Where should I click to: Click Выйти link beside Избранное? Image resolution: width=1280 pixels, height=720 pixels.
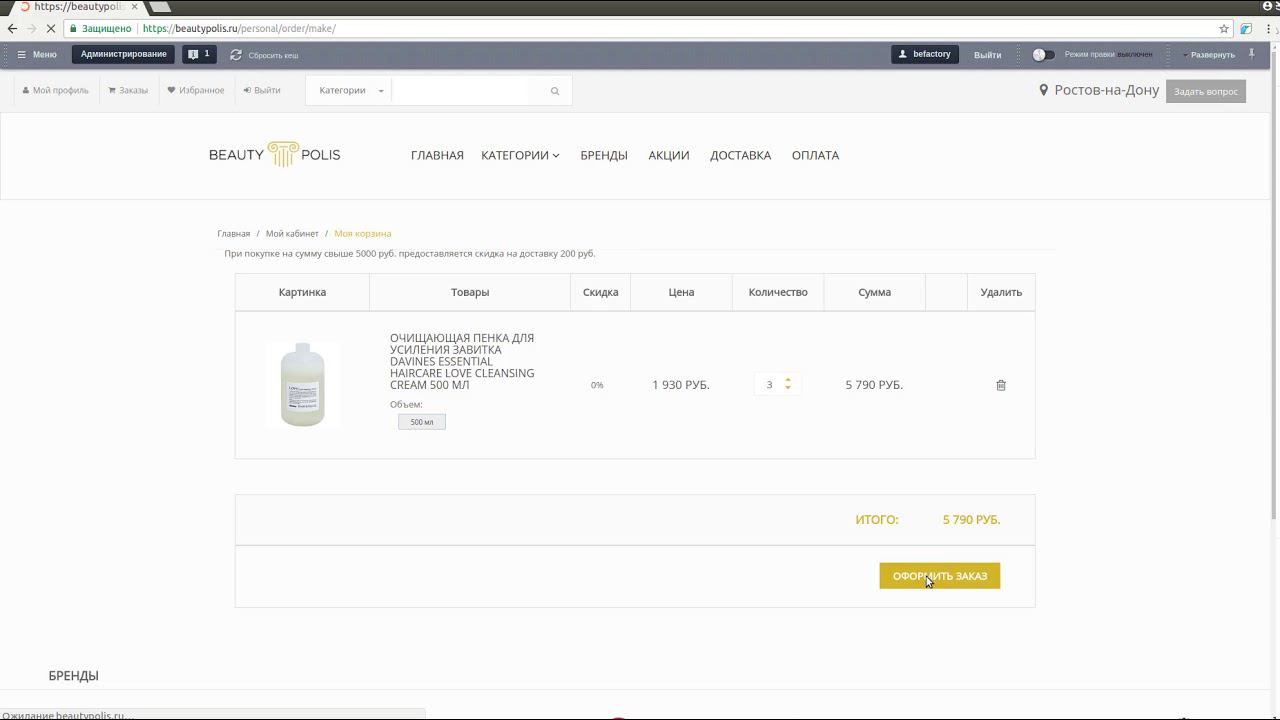pos(262,90)
